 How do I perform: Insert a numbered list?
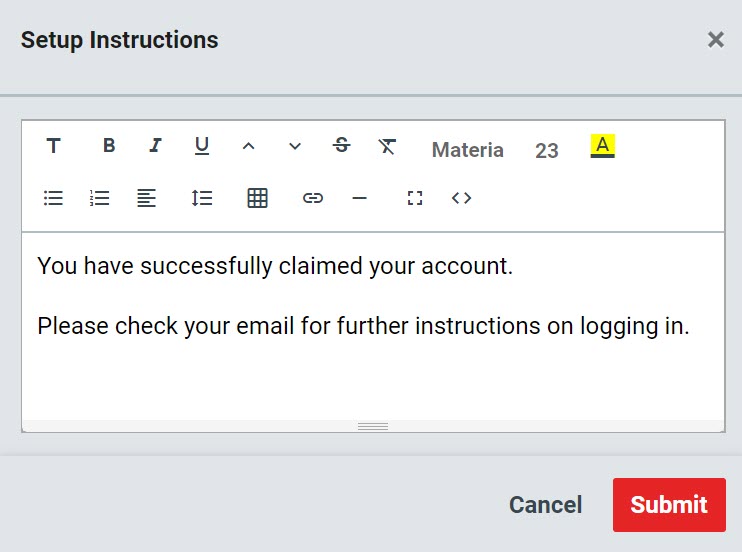99,198
